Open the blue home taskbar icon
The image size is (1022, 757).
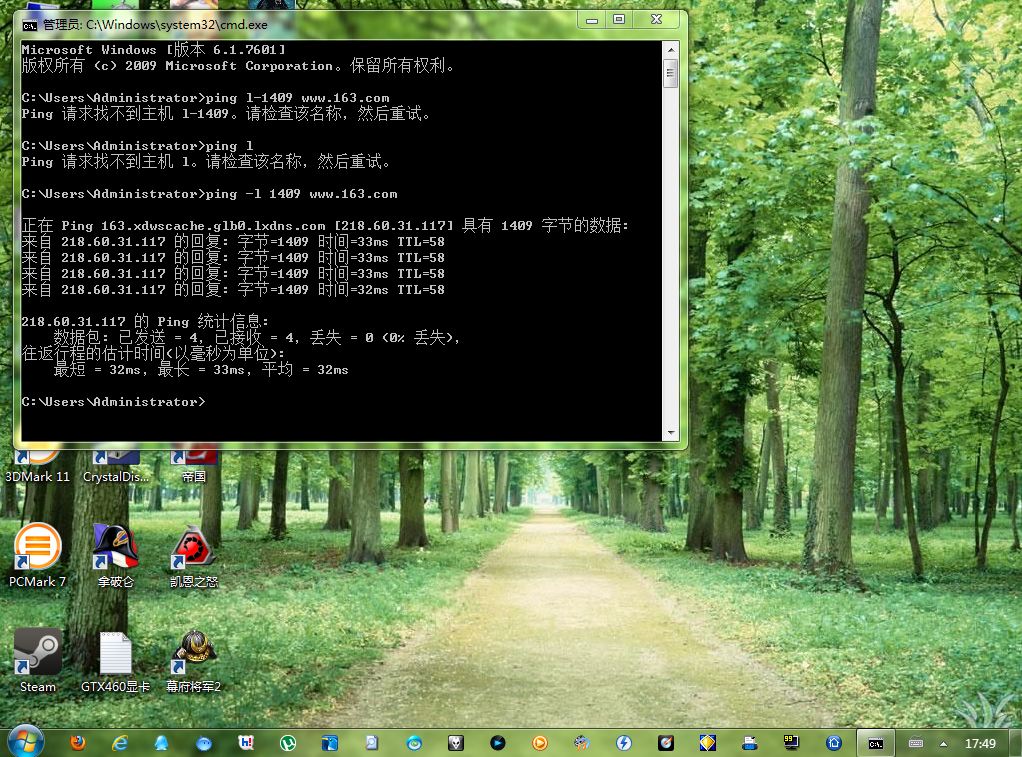(834, 743)
